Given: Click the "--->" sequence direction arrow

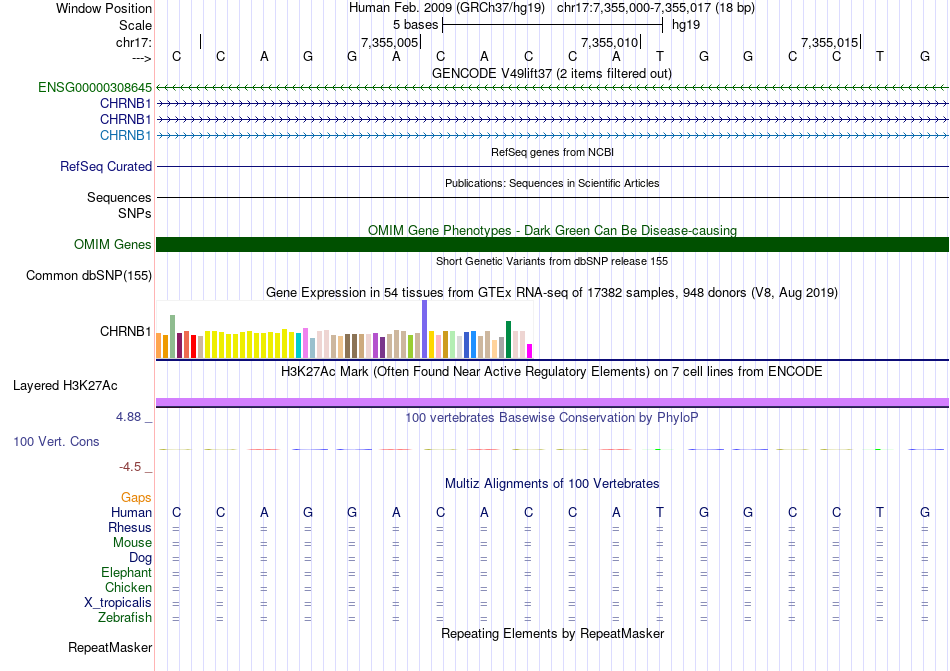Looking at the screenshot, I should (142, 58).
